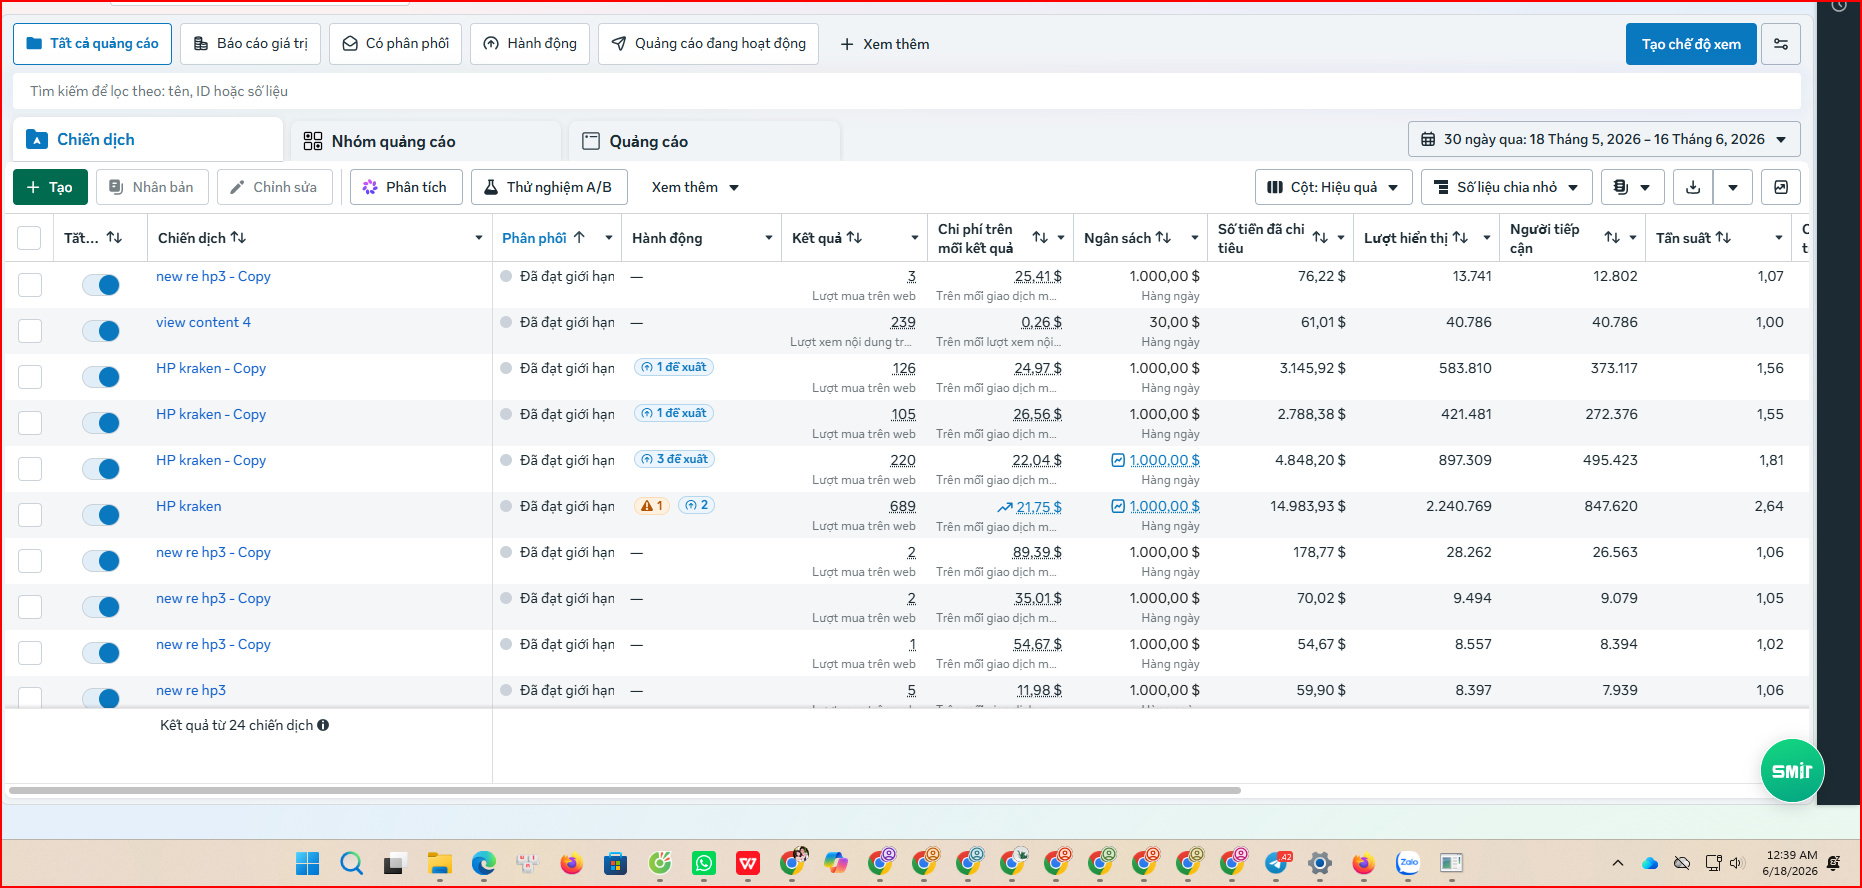Image resolution: width=1862 pixels, height=888 pixels.
Task: Select the Tất cả quảng cáo view
Action: [92, 44]
